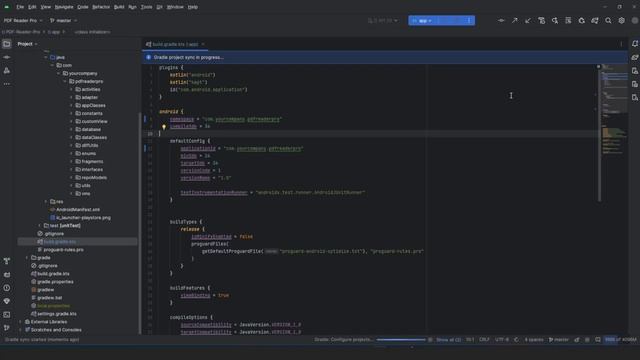
Task: Open editor tab options kebab menu
Action: pos(622,44)
